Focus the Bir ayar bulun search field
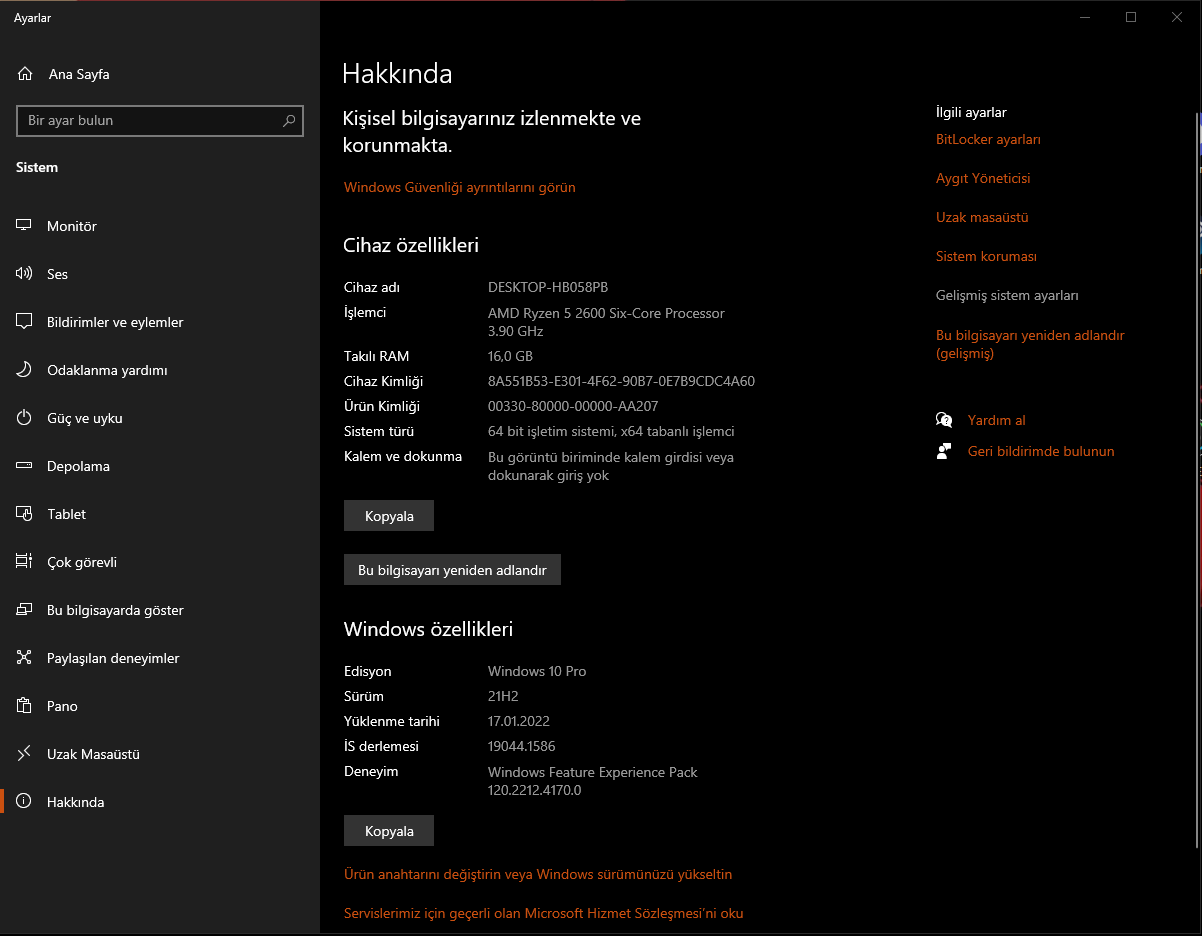This screenshot has width=1202, height=936. click(x=150, y=121)
